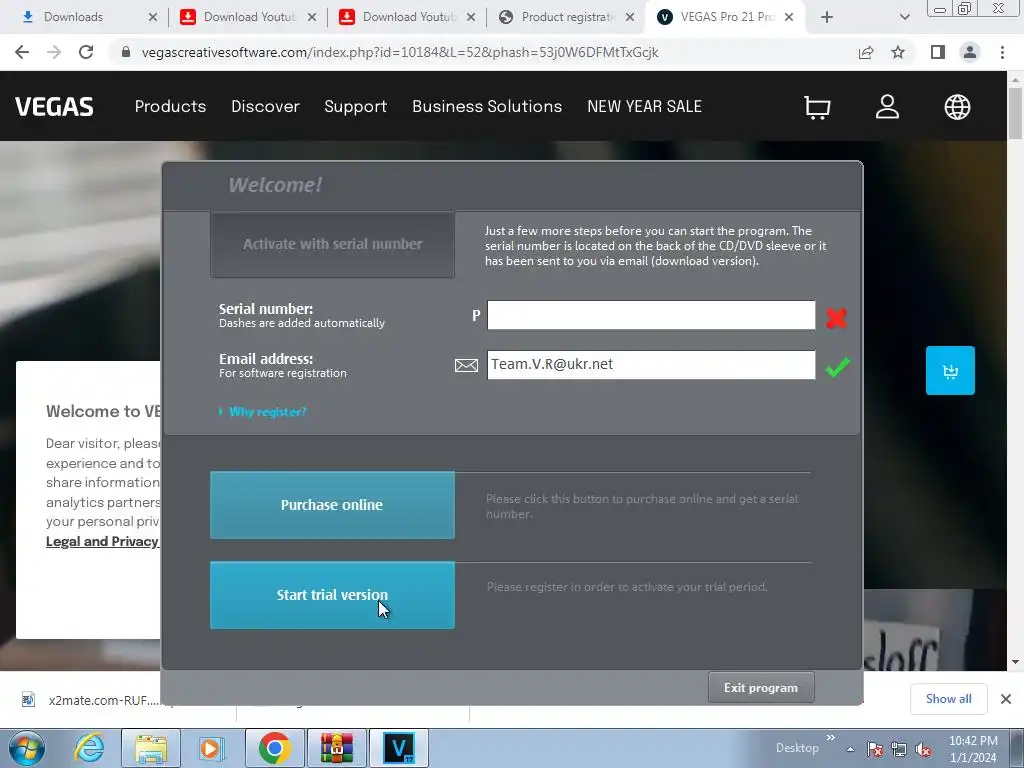Click the VEGAS logo
The width and height of the screenshot is (1024, 768).
coord(54,106)
